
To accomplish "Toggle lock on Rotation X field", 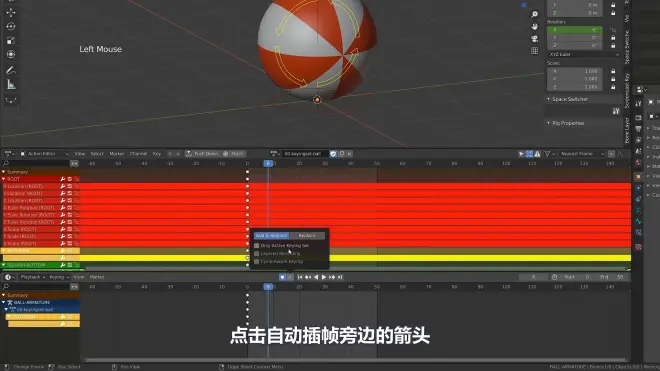I will tap(613, 30).
